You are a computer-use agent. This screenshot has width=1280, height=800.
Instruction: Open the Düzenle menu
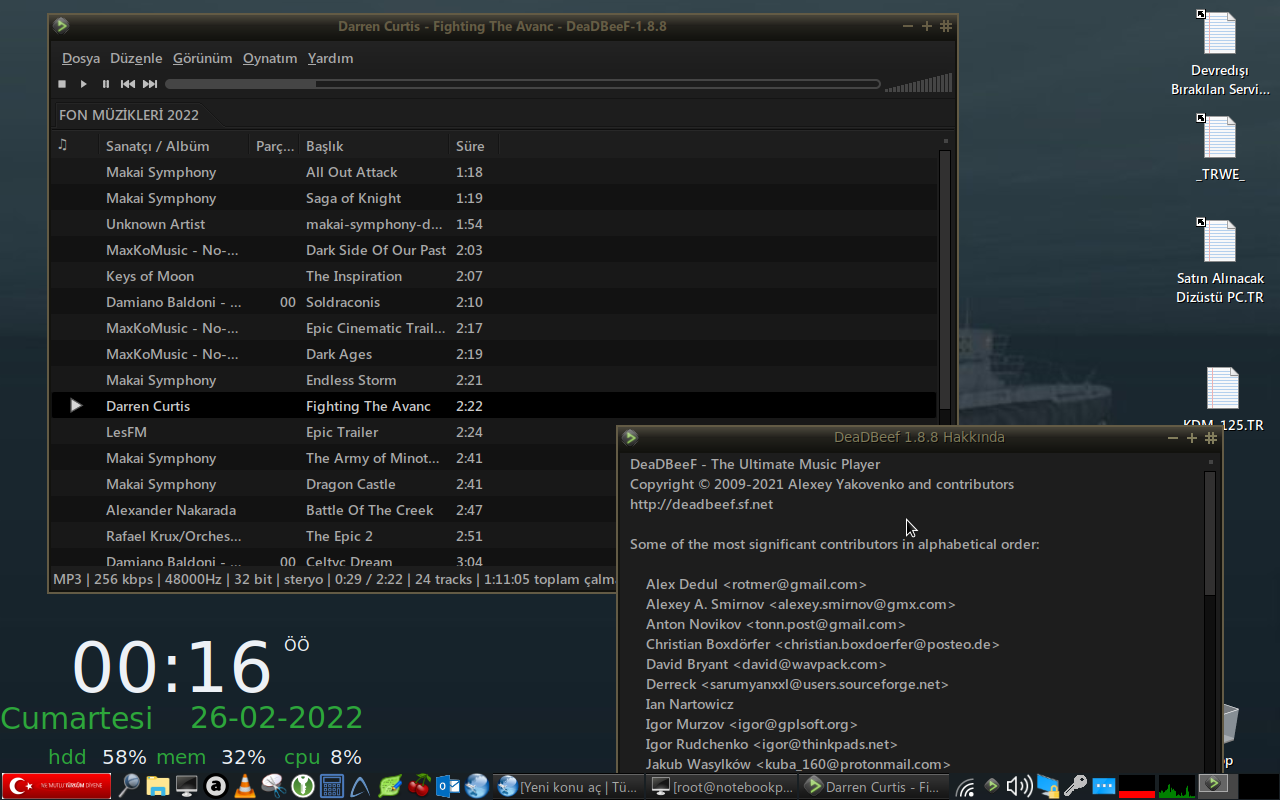tap(136, 58)
